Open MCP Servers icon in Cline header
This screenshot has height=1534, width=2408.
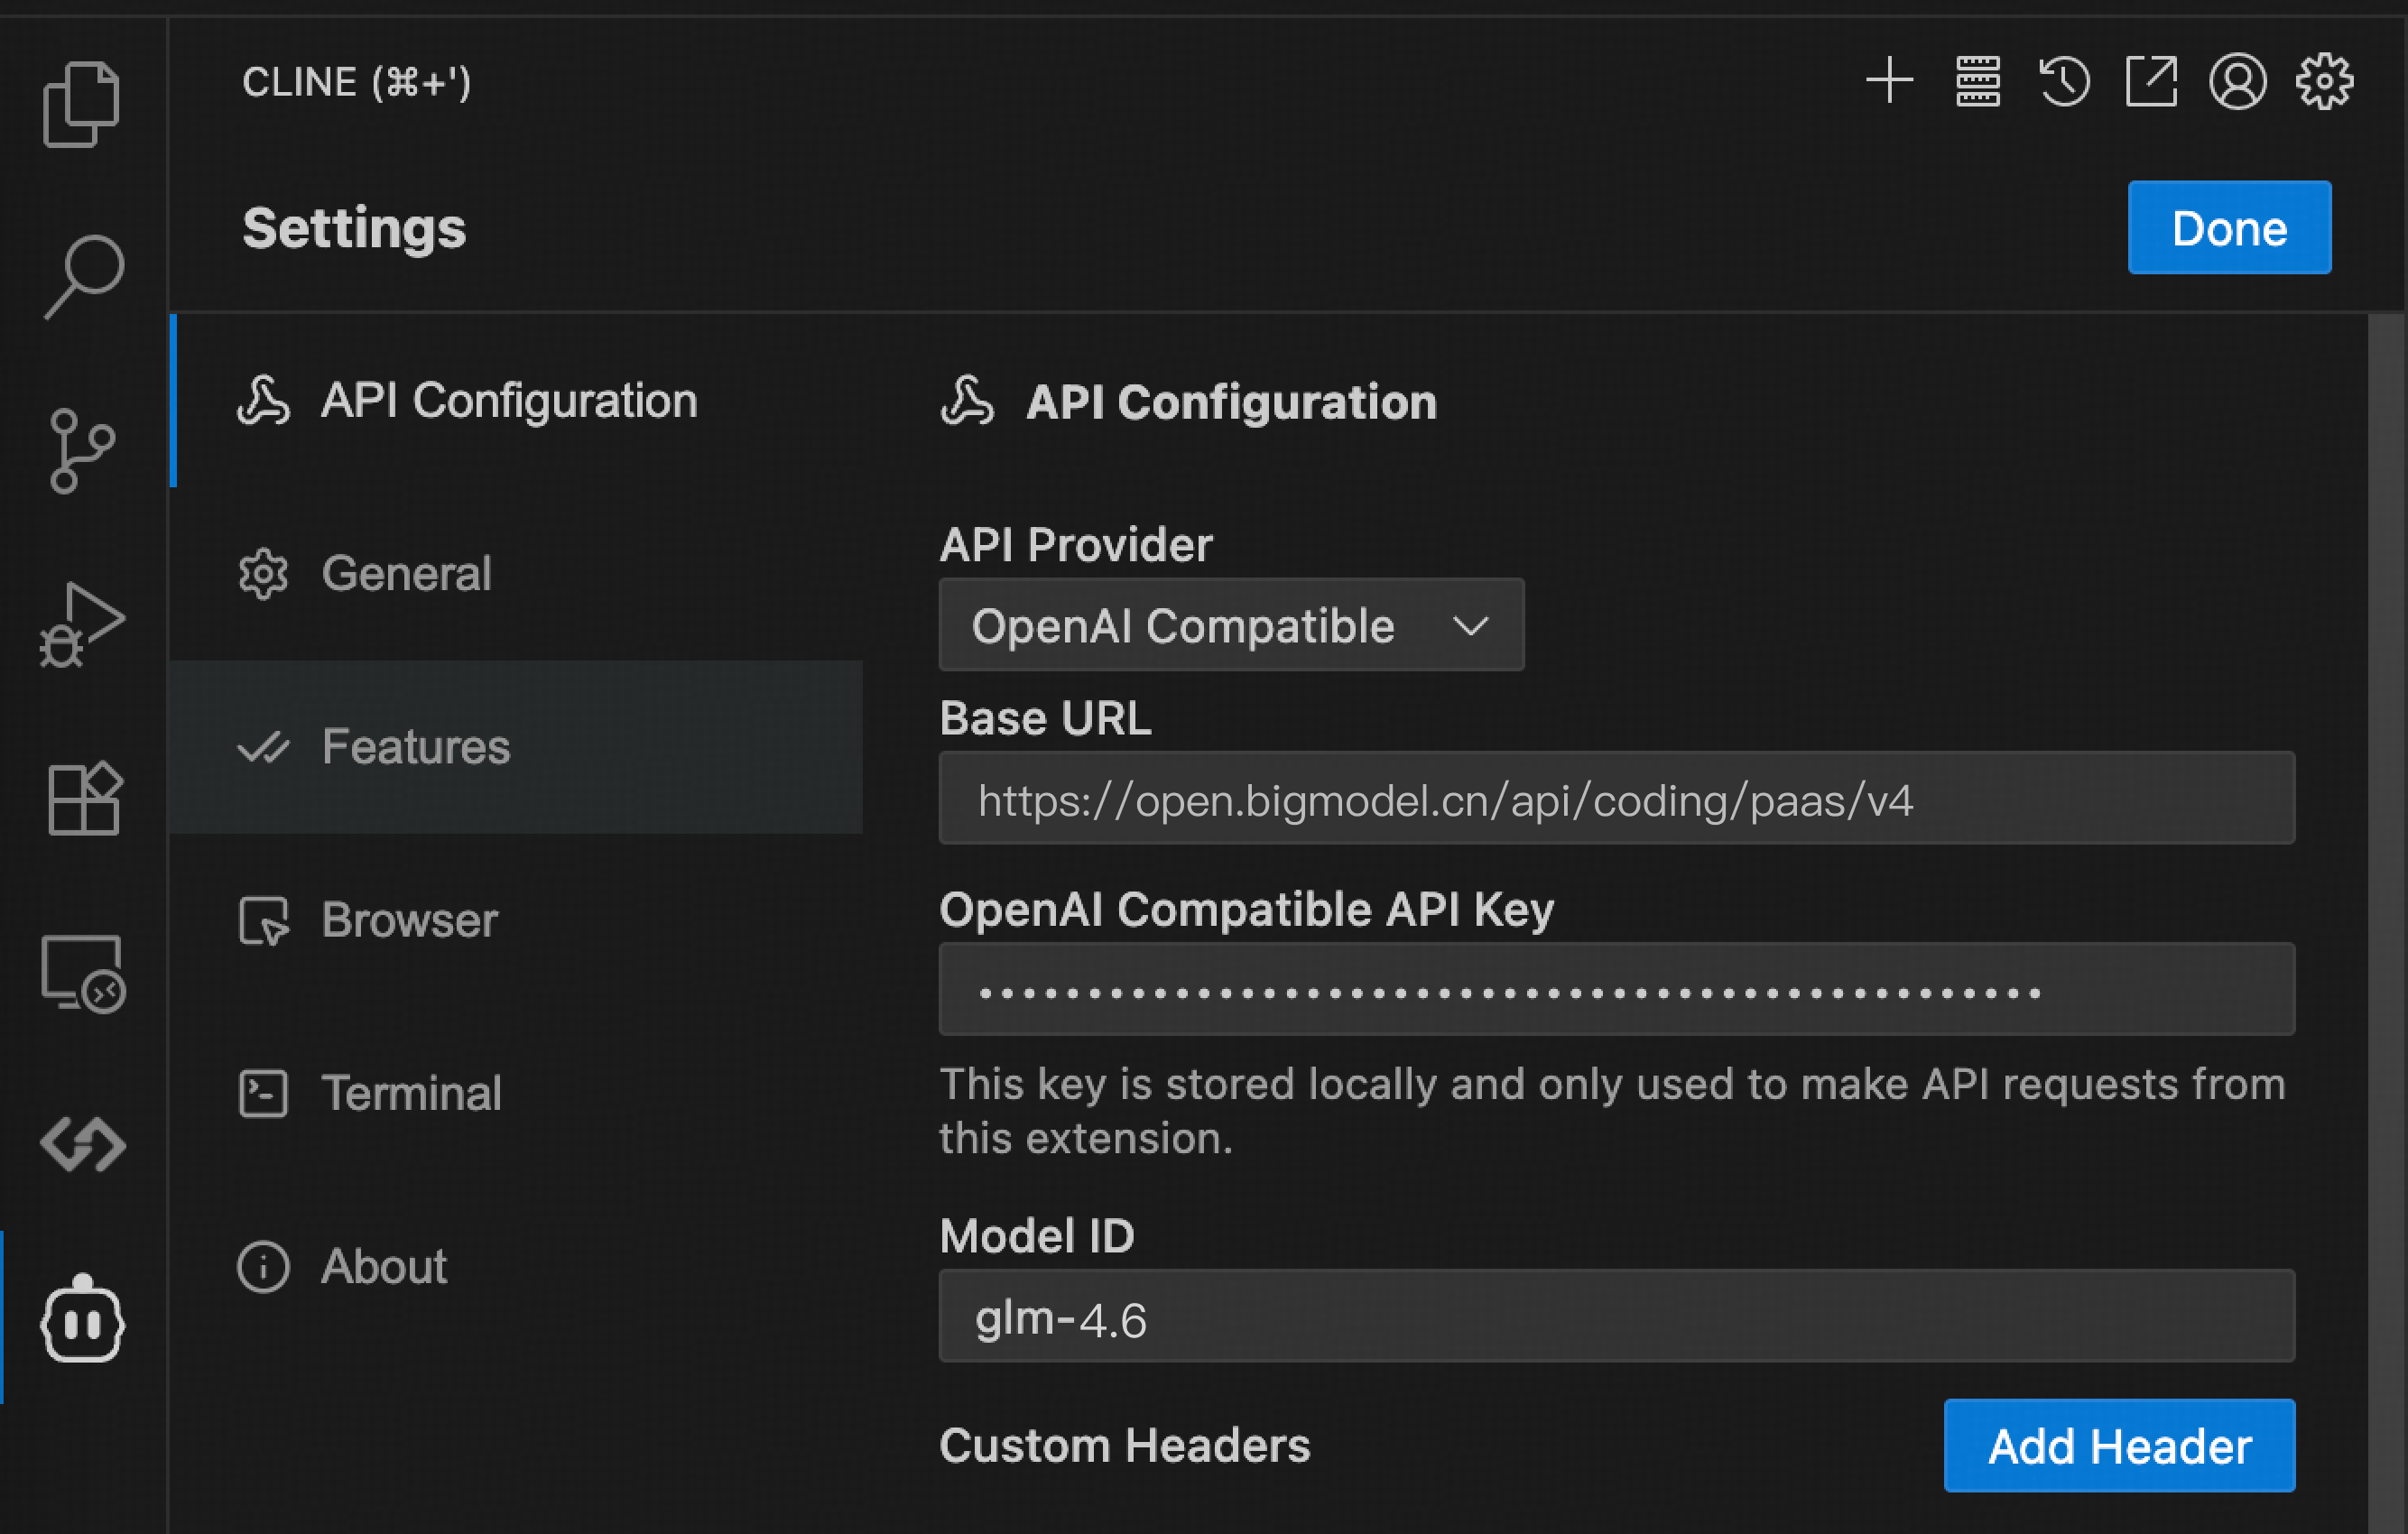1977,81
